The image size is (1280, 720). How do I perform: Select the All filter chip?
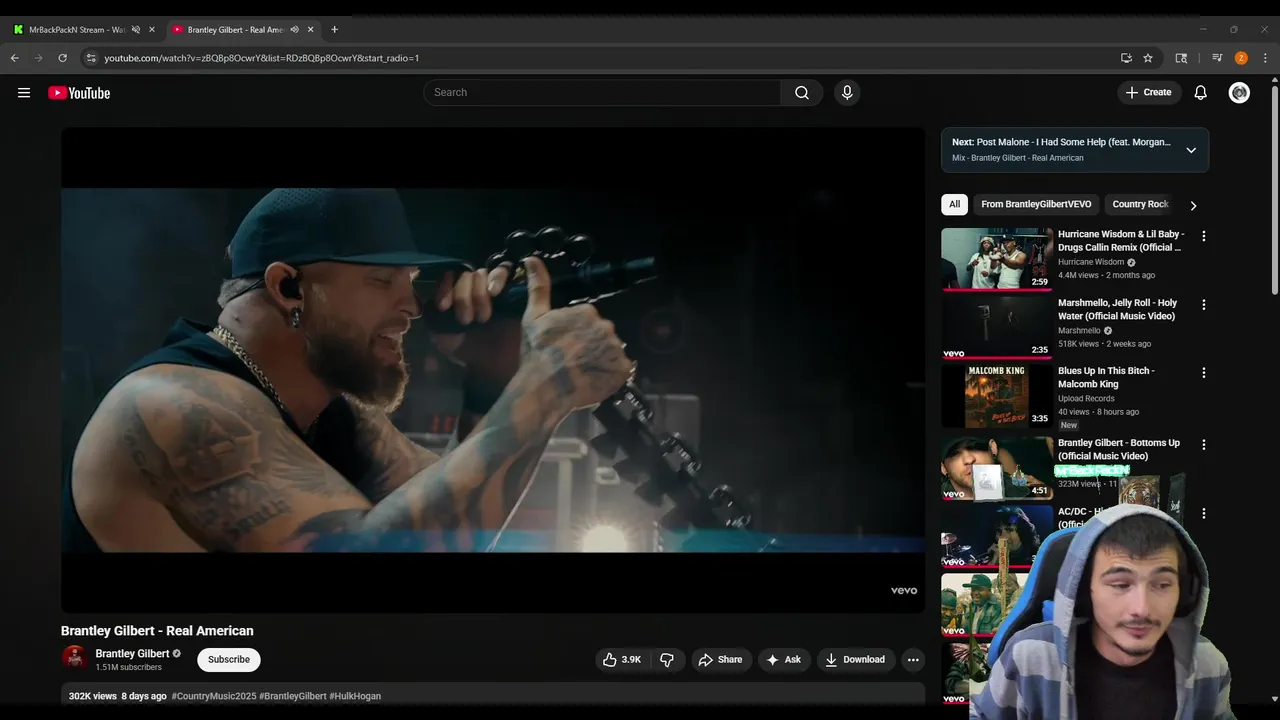(955, 204)
